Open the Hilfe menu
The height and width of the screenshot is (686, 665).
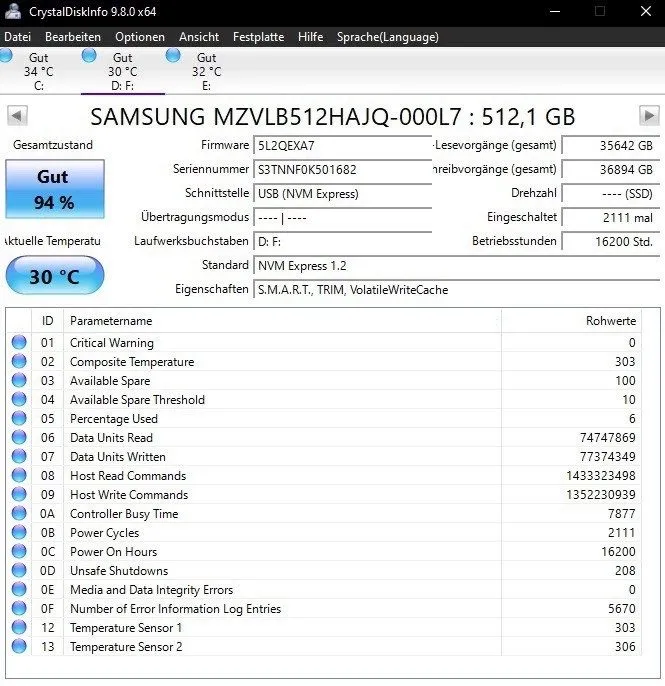[x=310, y=37]
